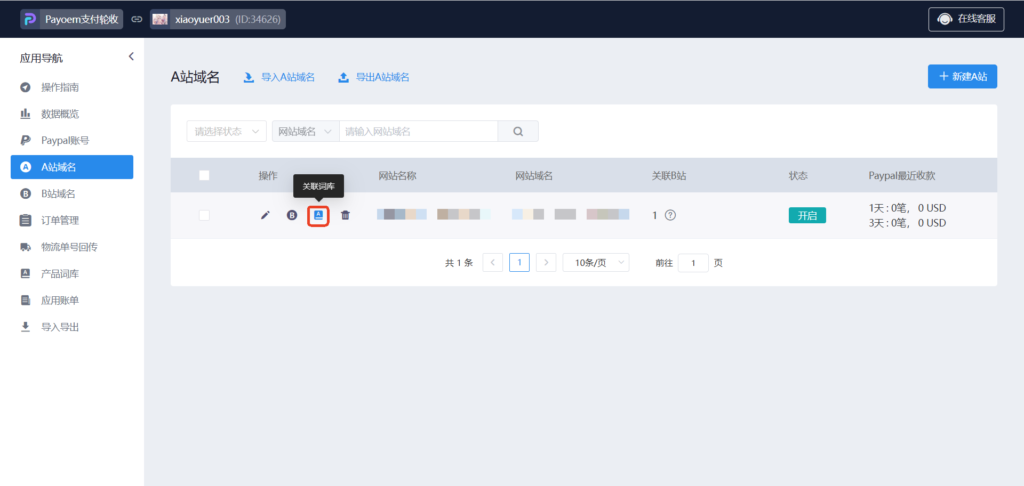Tick the checkbox in the first row
The width and height of the screenshot is (1024, 486).
point(204,215)
